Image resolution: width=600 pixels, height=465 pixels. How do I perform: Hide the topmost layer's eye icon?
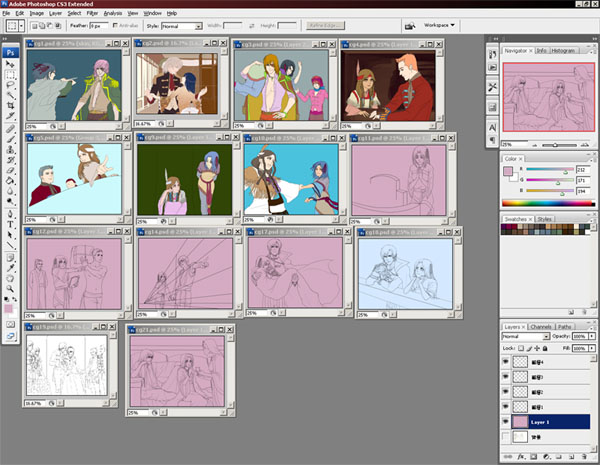[x=505, y=361]
